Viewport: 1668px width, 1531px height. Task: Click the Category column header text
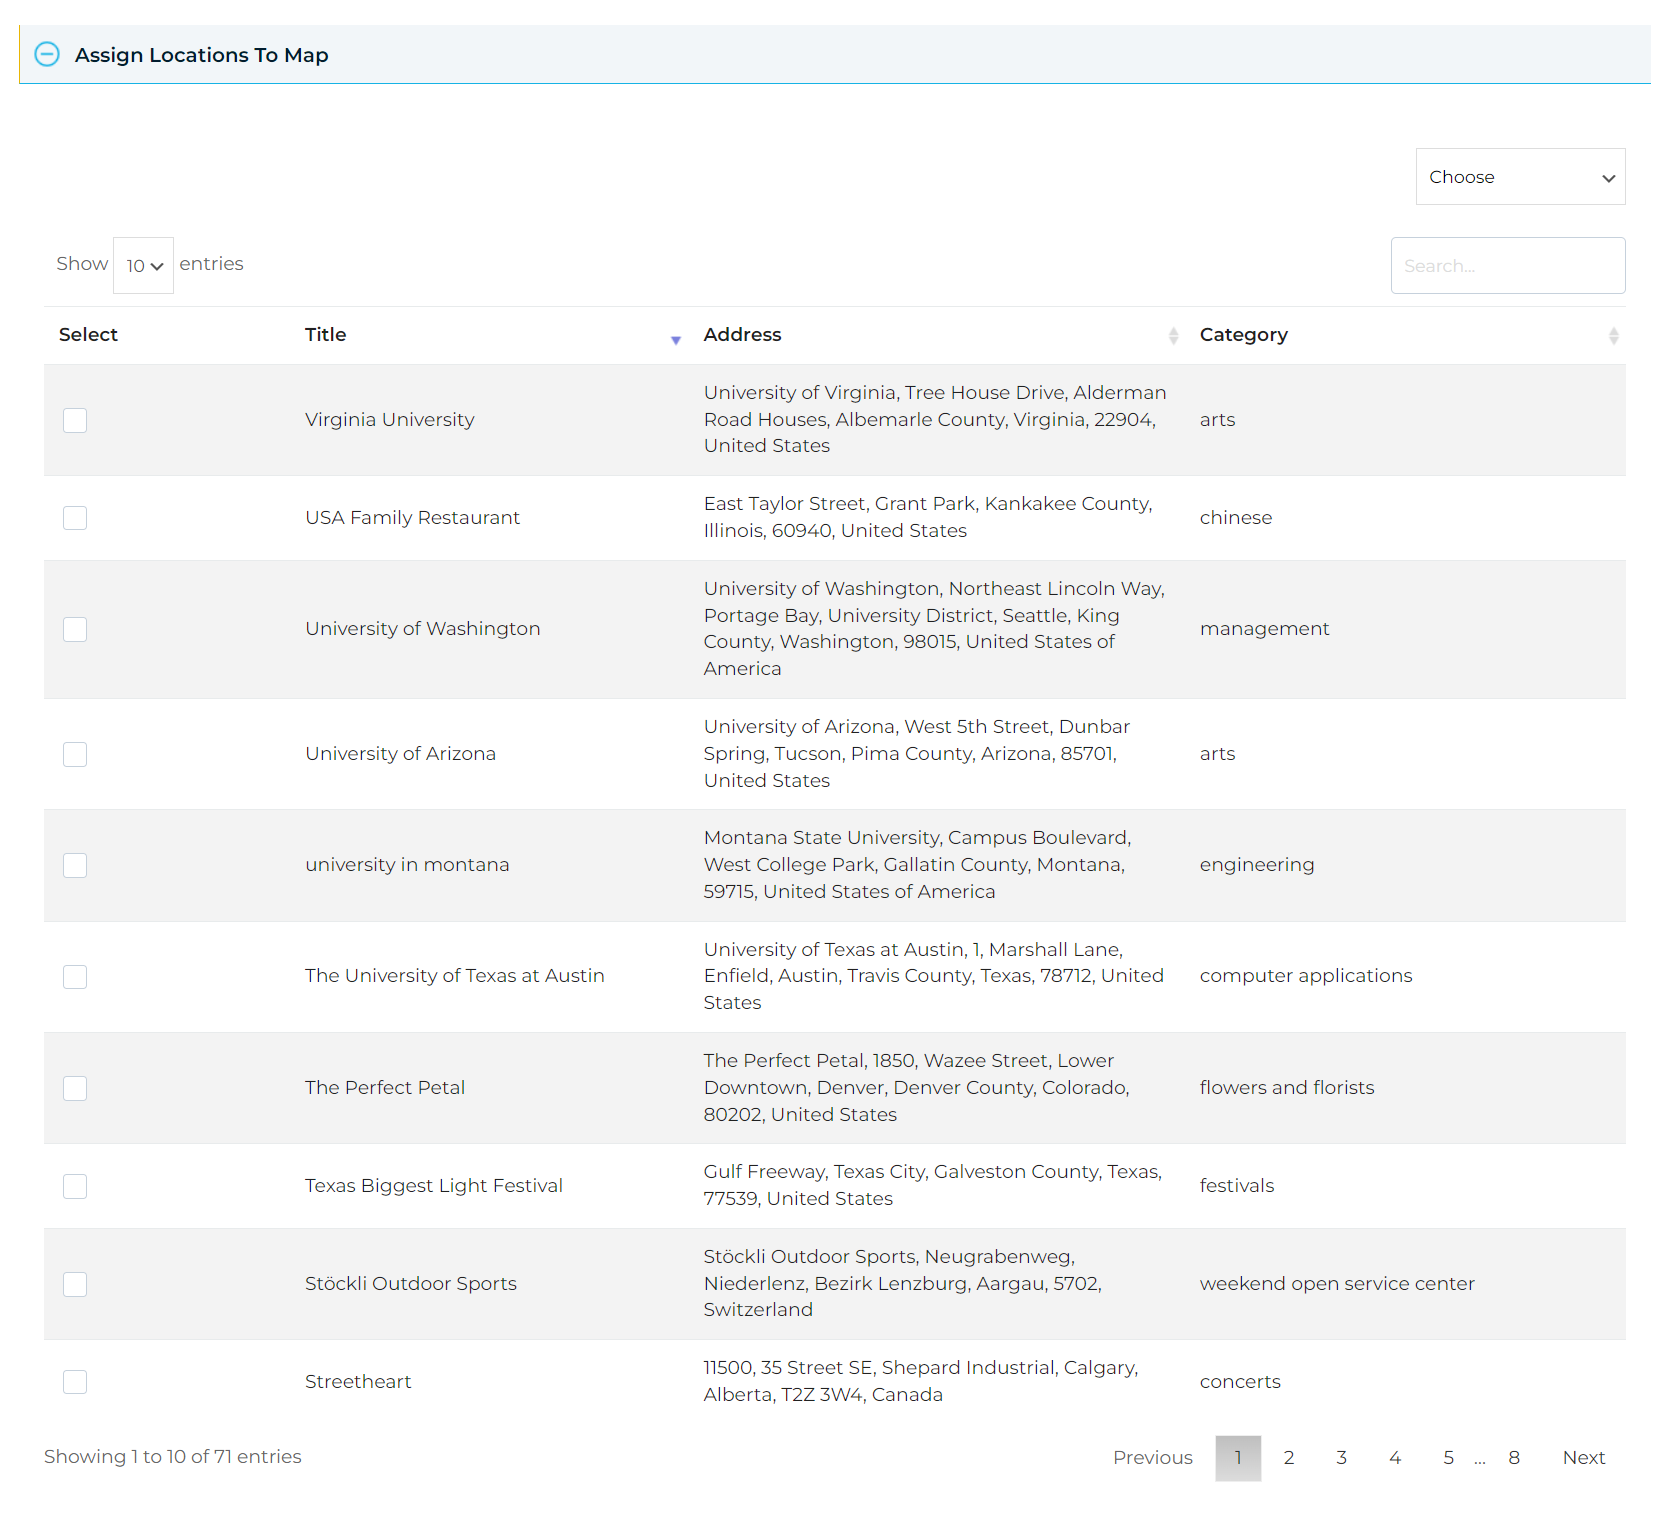tap(1244, 335)
